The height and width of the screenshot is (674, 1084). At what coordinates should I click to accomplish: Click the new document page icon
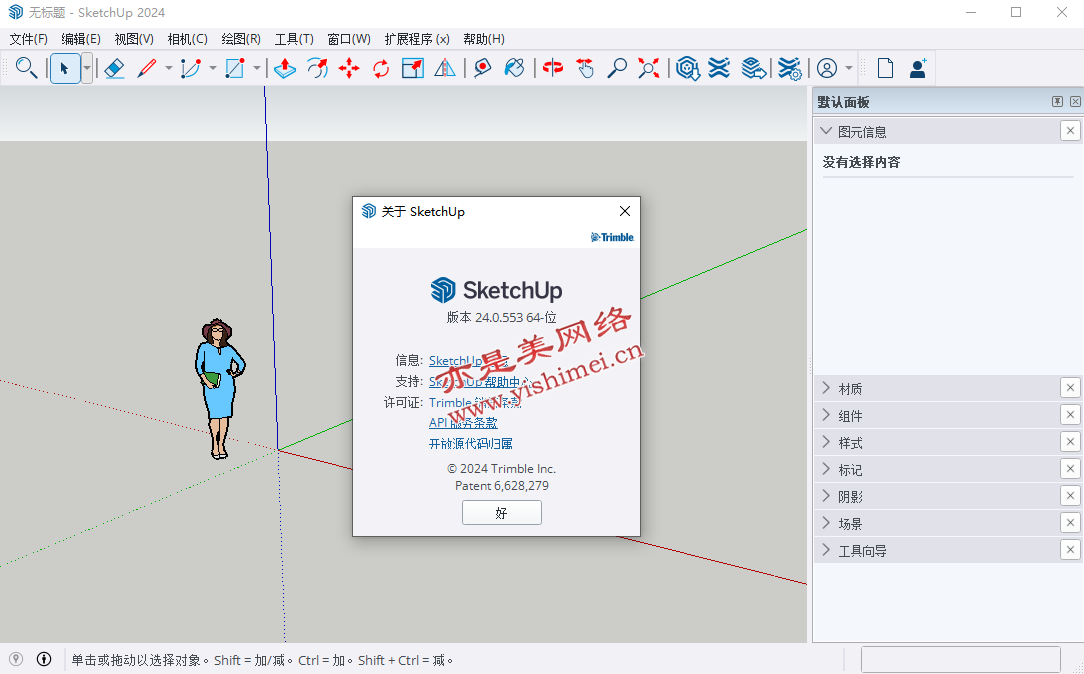886,68
